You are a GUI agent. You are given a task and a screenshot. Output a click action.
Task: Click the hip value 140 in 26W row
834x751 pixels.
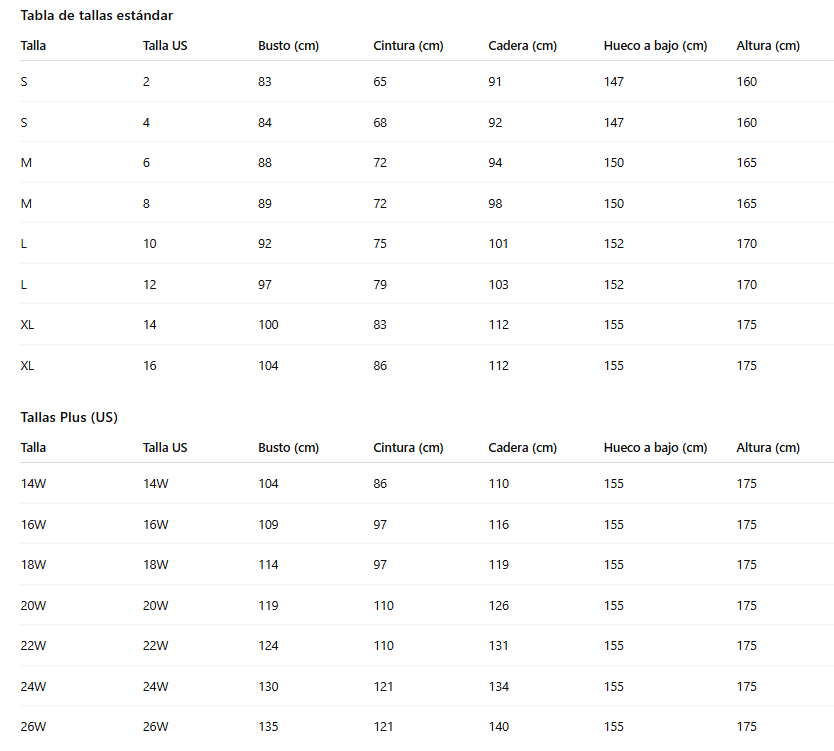[x=499, y=727]
